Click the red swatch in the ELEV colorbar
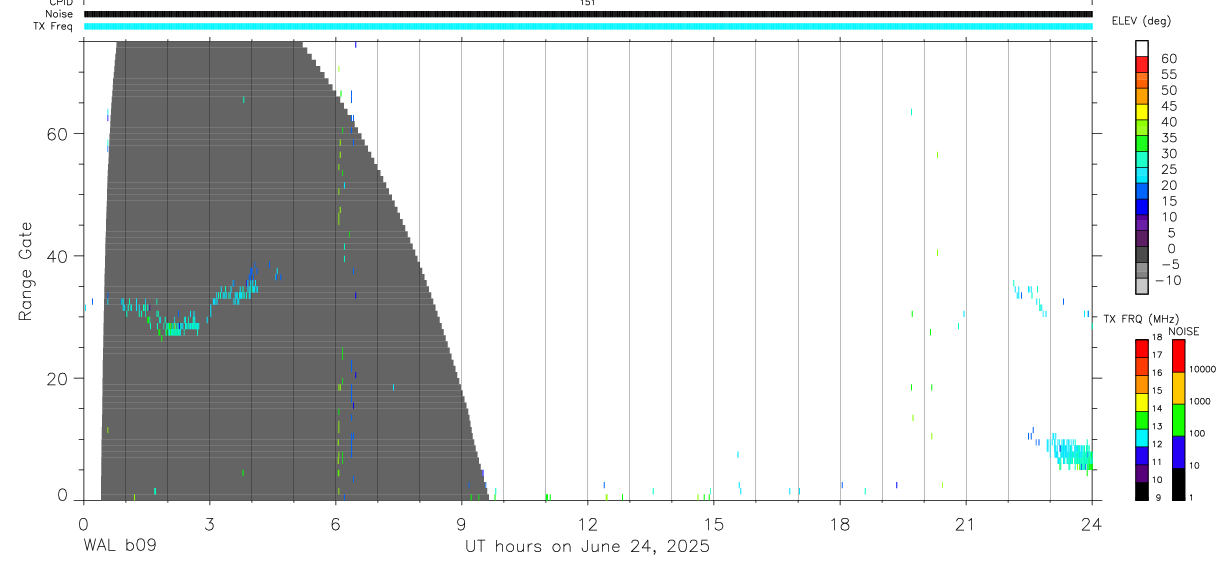The width and height of the screenshot is (1228, 567). 1142,64
